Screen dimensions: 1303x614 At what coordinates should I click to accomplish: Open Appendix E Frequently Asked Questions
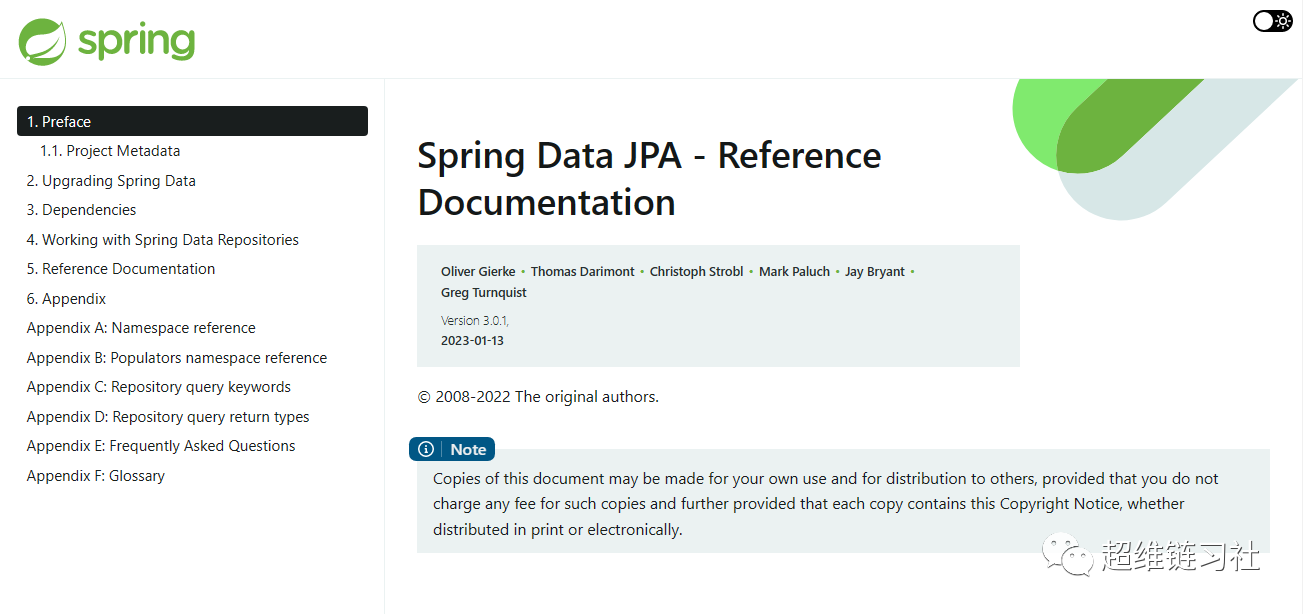click(x=161, y=446)
